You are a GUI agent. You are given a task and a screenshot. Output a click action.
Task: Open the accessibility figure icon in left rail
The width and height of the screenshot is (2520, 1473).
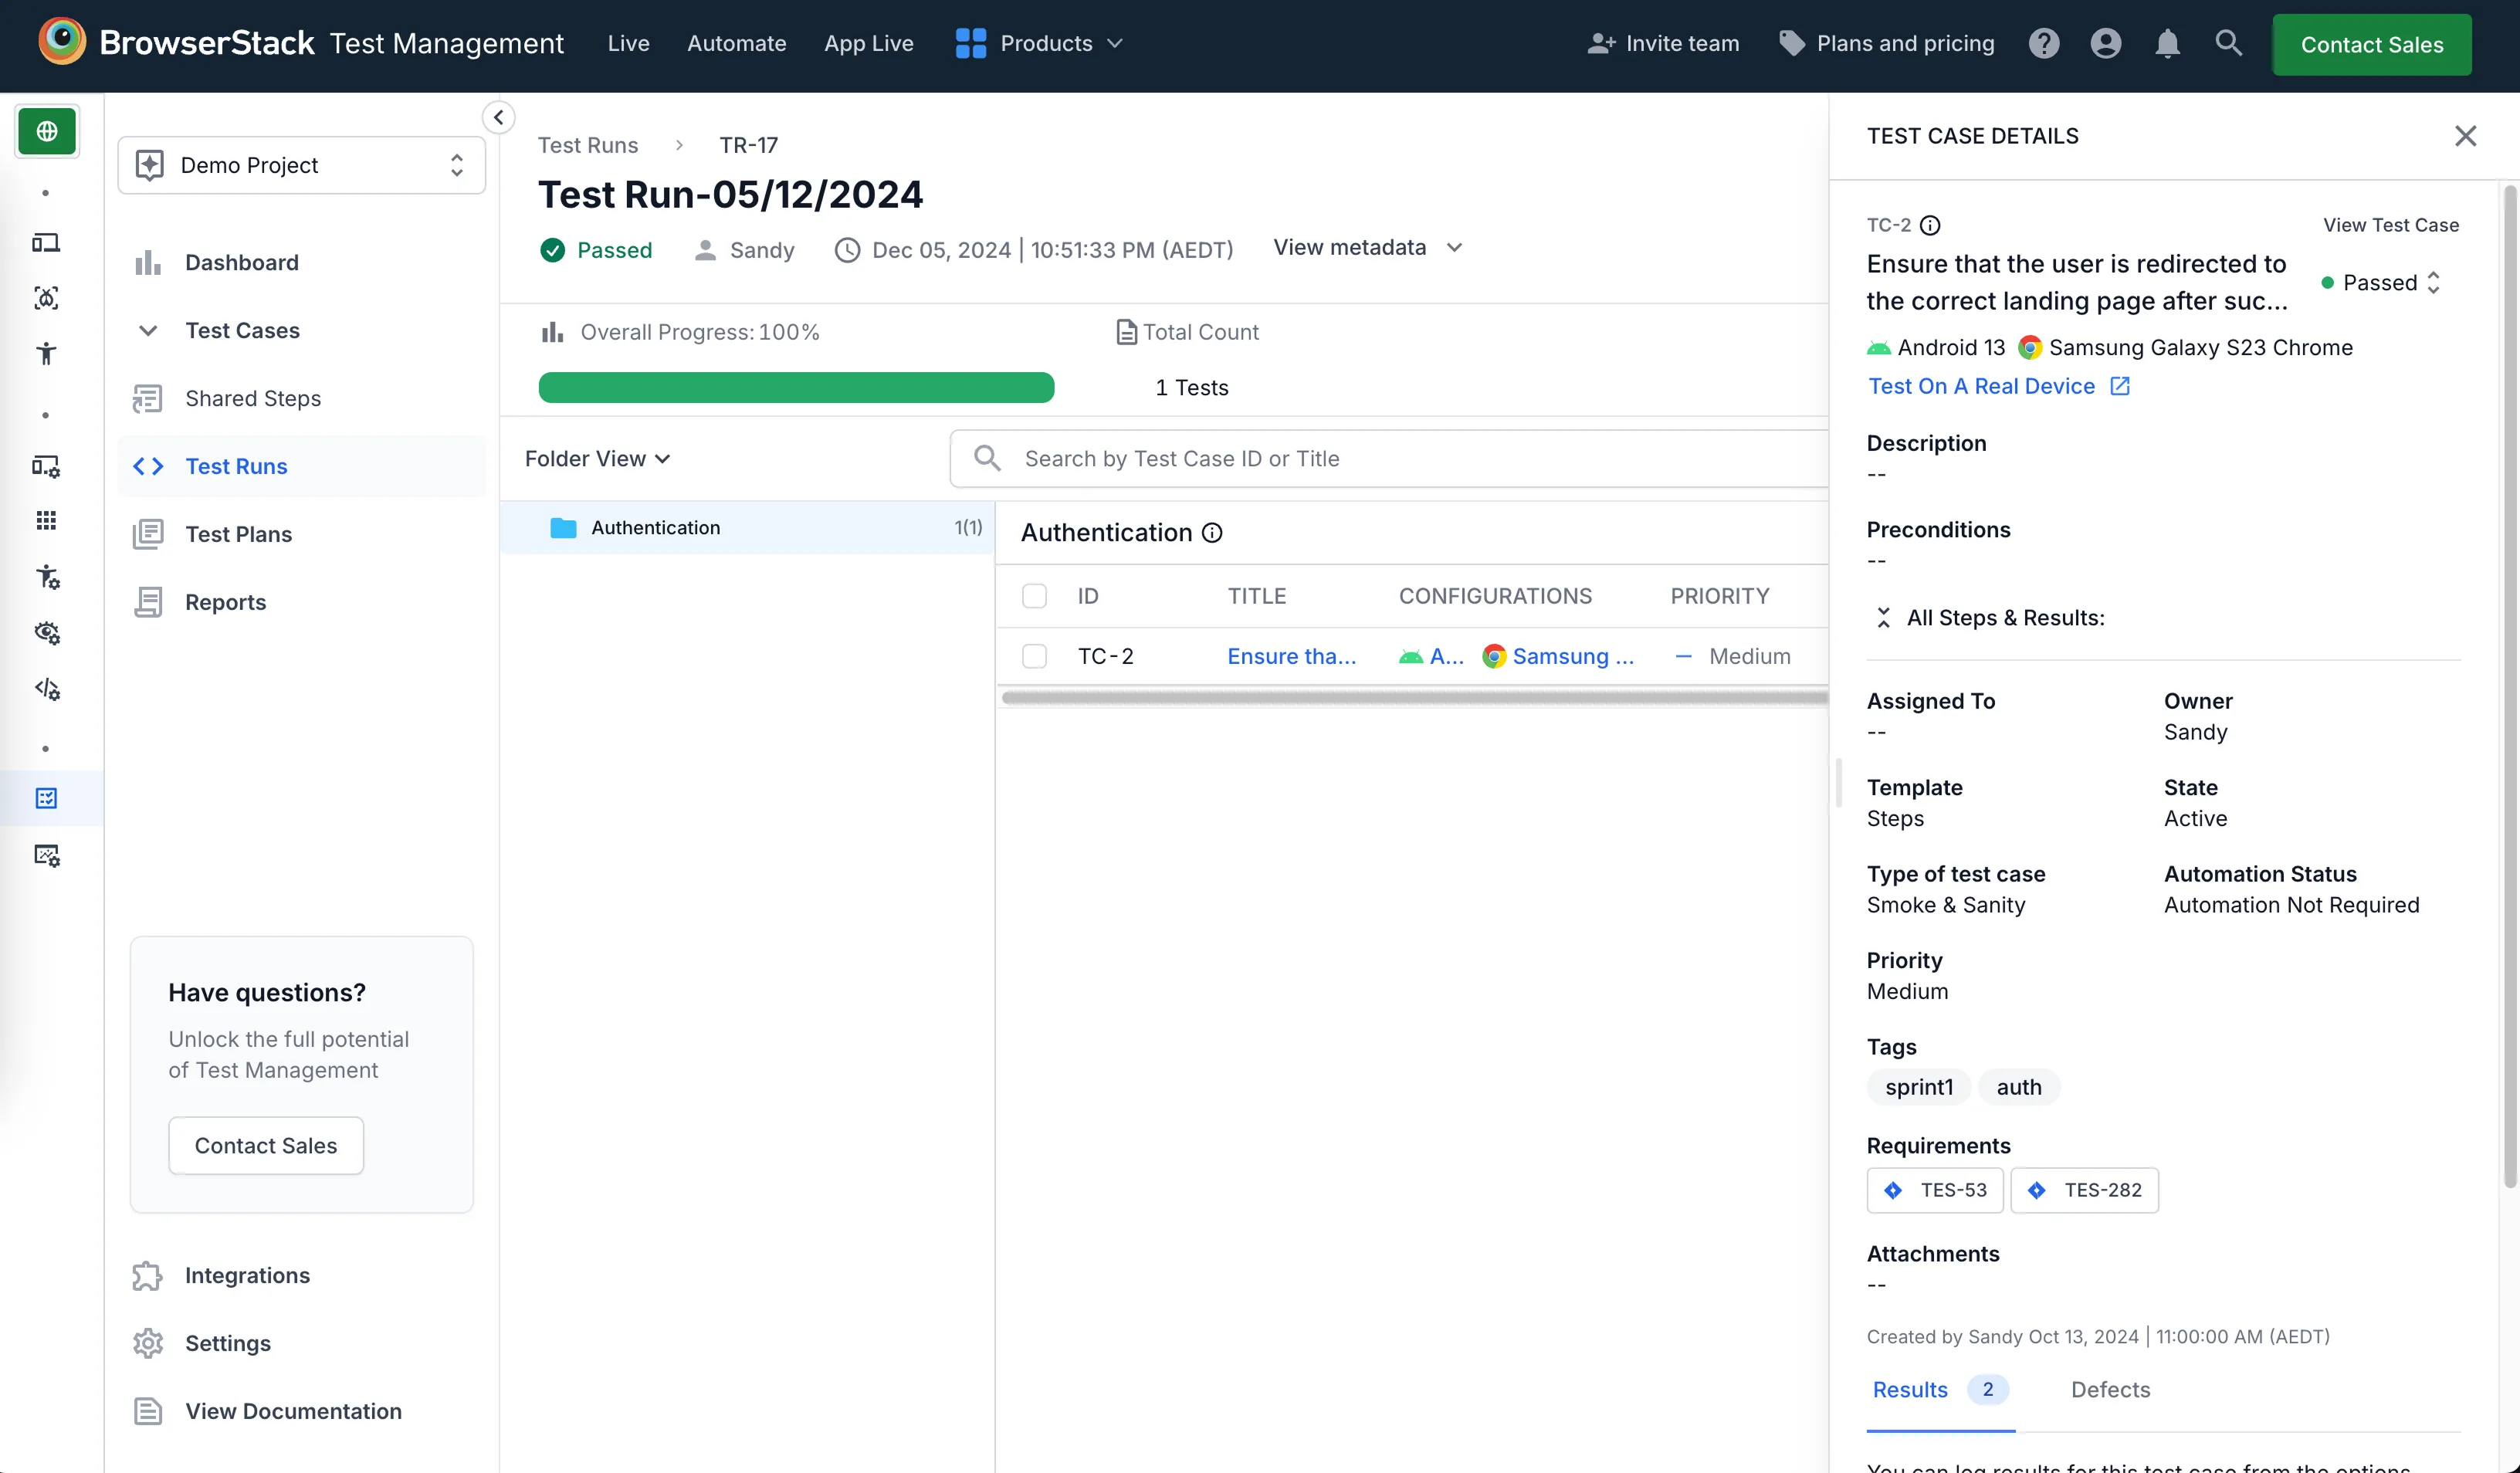(x=46, y=353)
